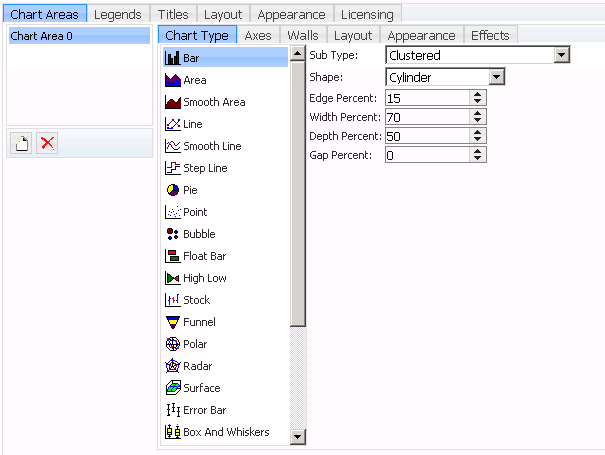Pick the Radar chart type icon
The image size is (605, 455).
click(x=172, y=366)
